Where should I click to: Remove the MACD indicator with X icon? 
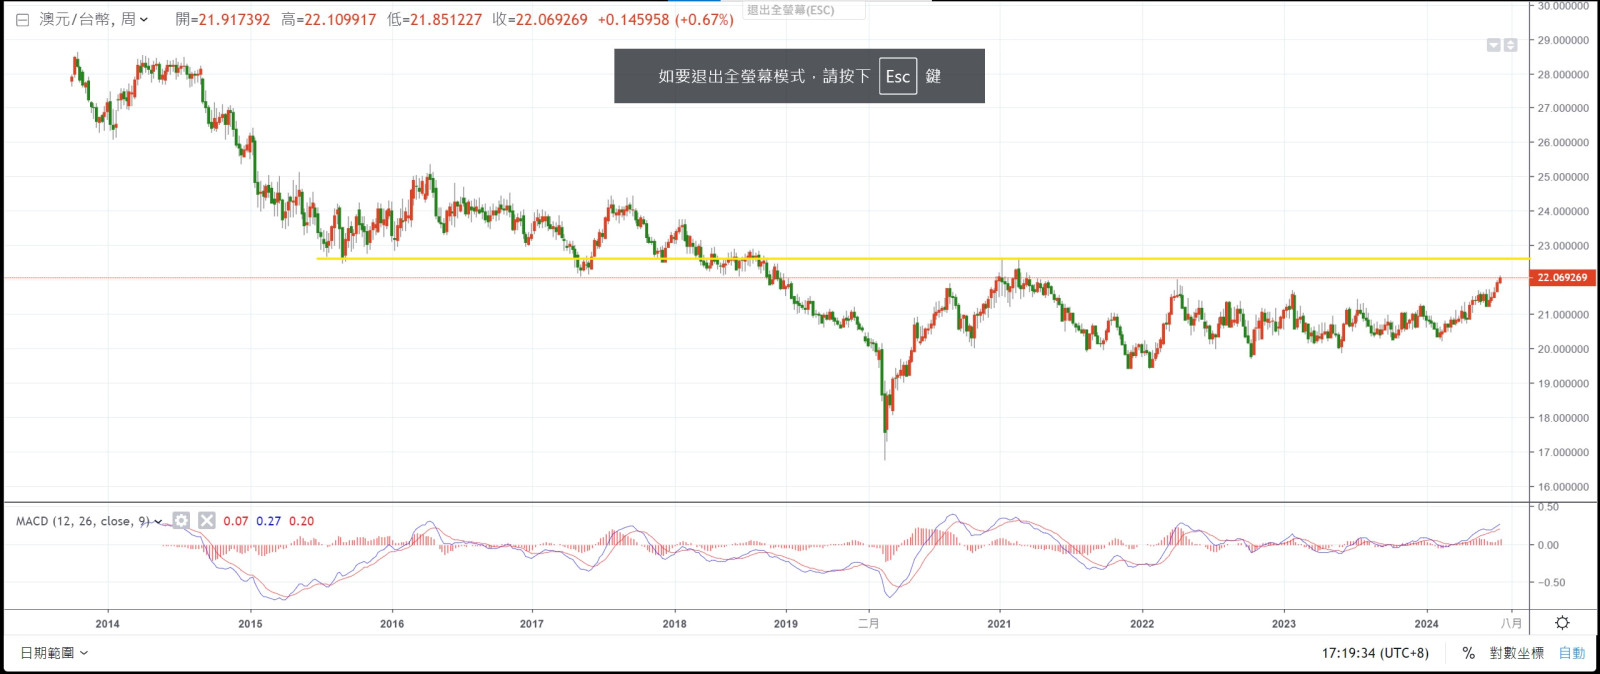coord(206,520)
